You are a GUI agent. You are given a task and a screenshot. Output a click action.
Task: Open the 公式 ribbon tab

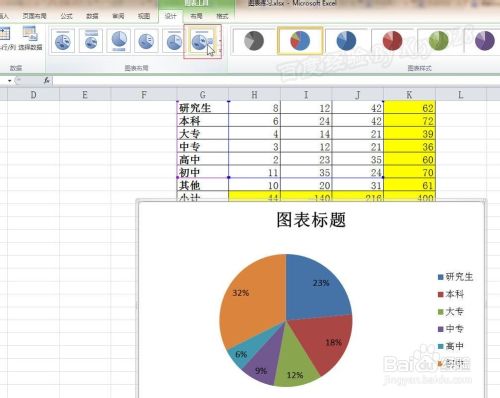click(x=66, y=16)
